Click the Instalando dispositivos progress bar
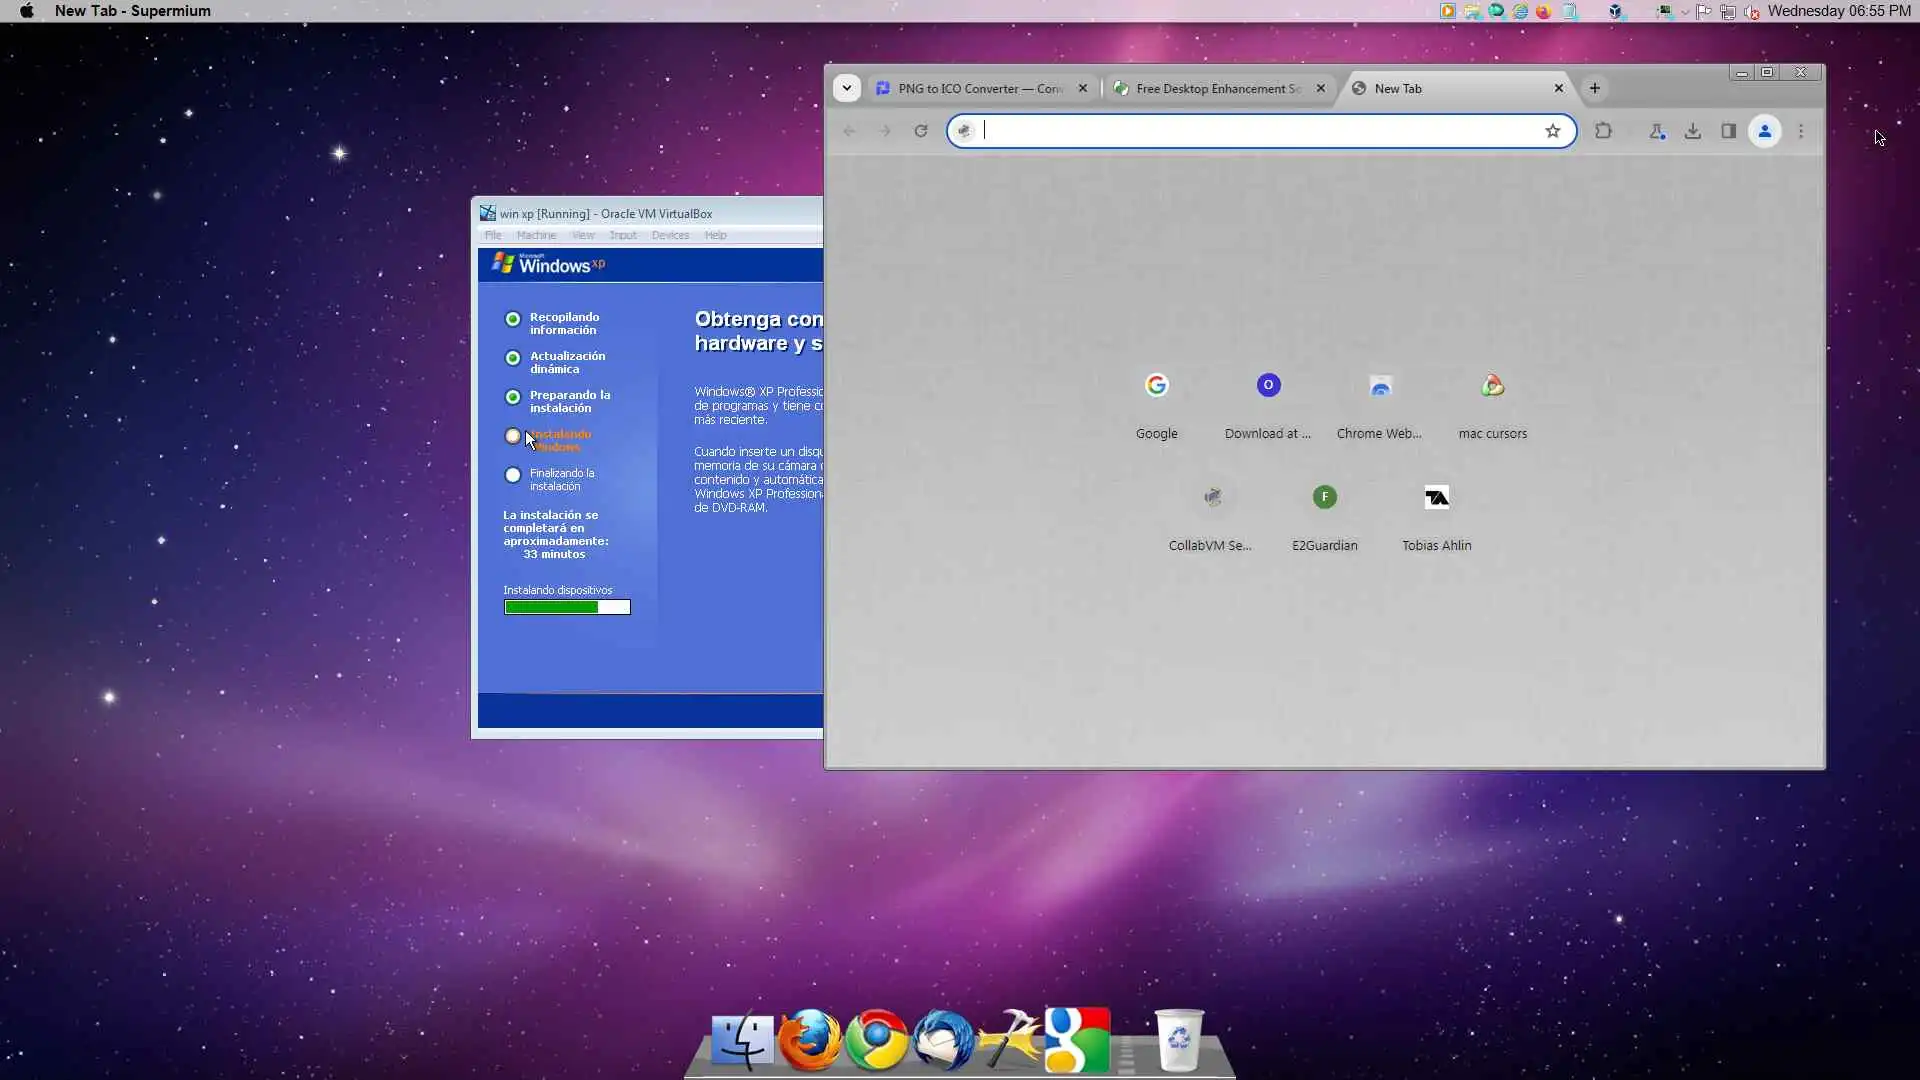The width and height of the screenshot is (1920, 1080). click(x=567, y=607)
